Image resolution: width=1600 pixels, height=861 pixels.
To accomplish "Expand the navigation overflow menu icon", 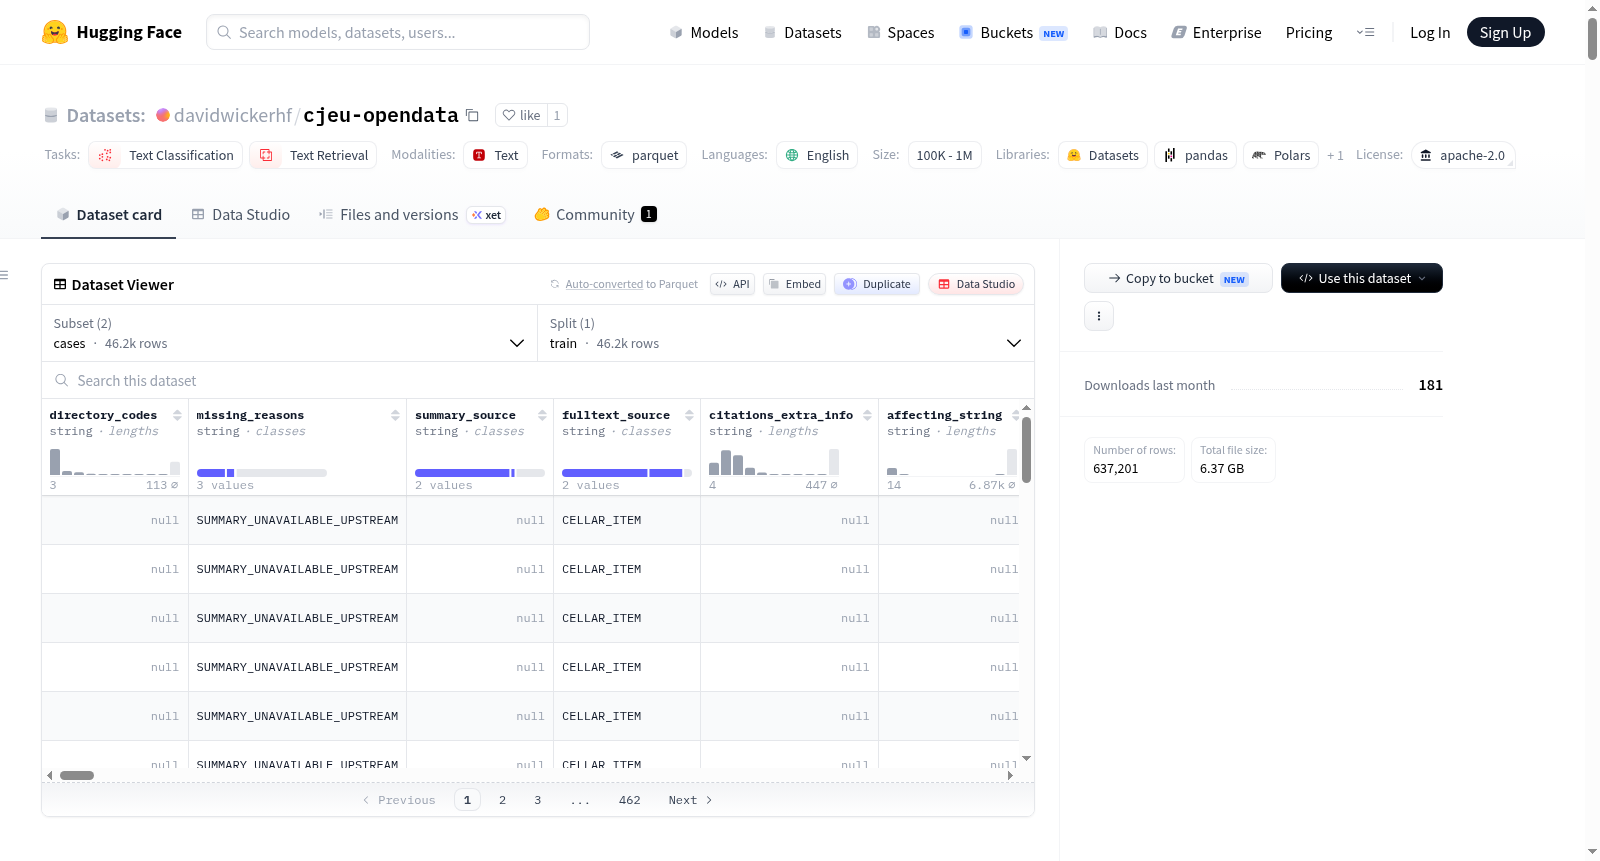I will click(1365, 32).
